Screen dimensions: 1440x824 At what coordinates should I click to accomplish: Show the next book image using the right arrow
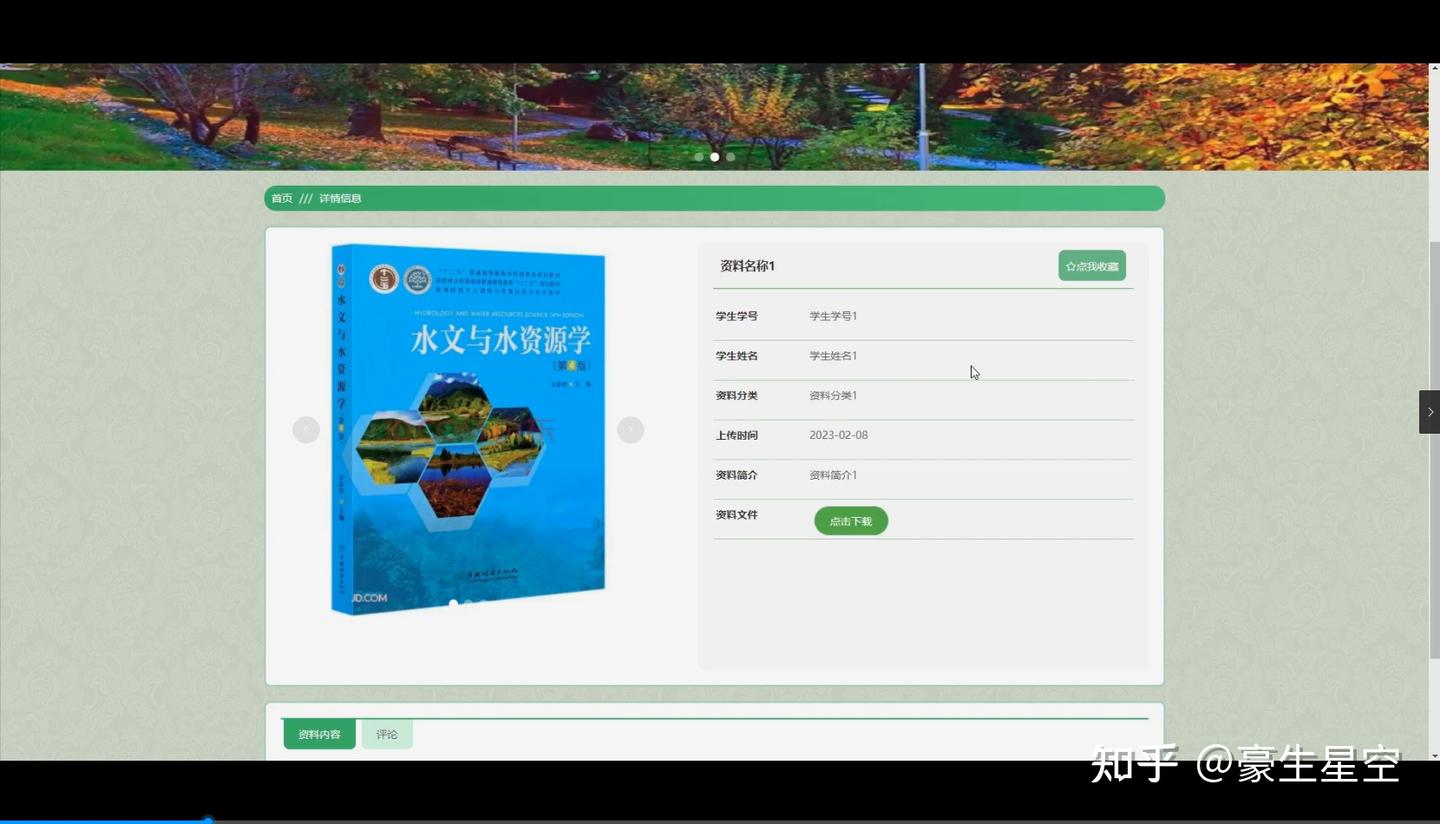pos(630,430)
